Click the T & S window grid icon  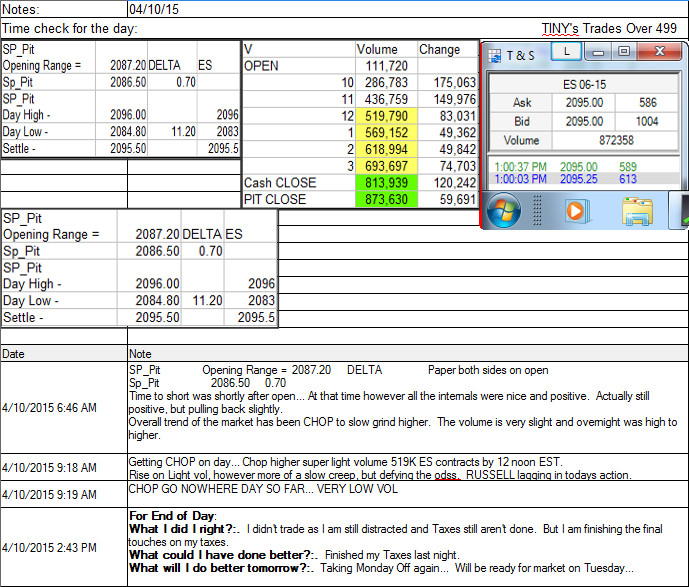pyautogui.click(x=494, y=56)
